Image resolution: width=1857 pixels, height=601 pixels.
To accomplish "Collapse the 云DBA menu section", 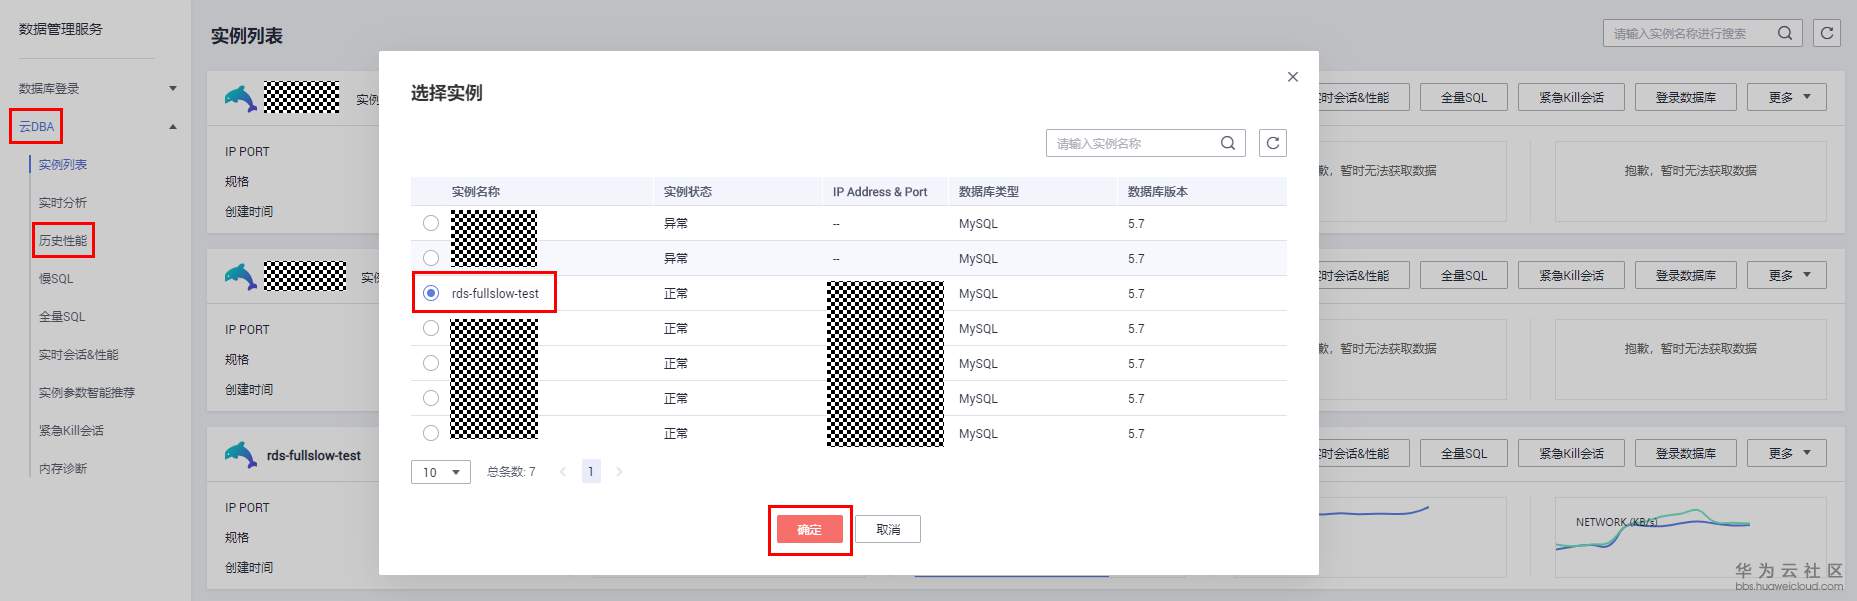I will point(172,127).
